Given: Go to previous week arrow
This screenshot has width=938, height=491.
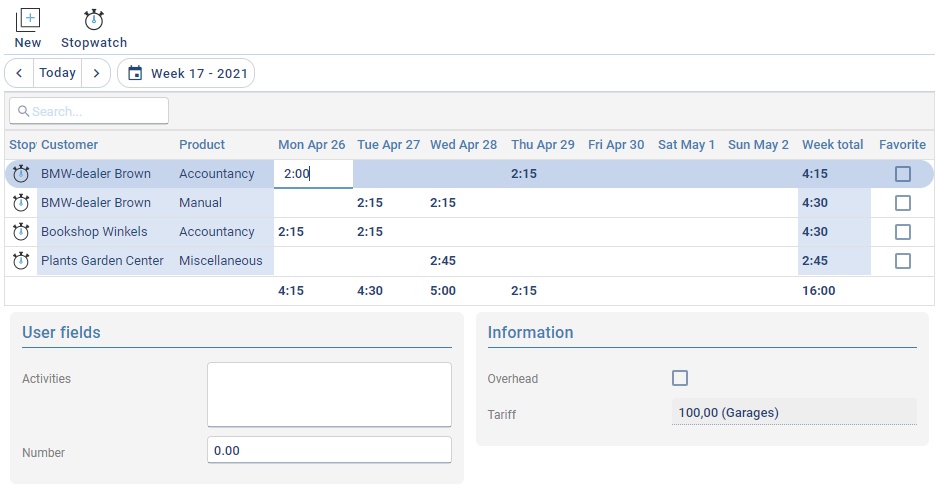Looking at the screenshot, I should pos(19,73).
